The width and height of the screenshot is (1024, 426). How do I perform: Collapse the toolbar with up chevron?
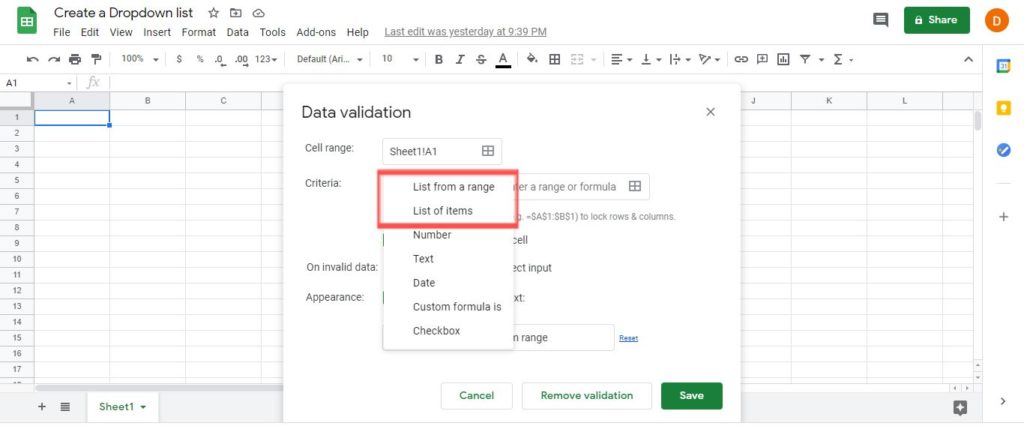click(968, 59)
